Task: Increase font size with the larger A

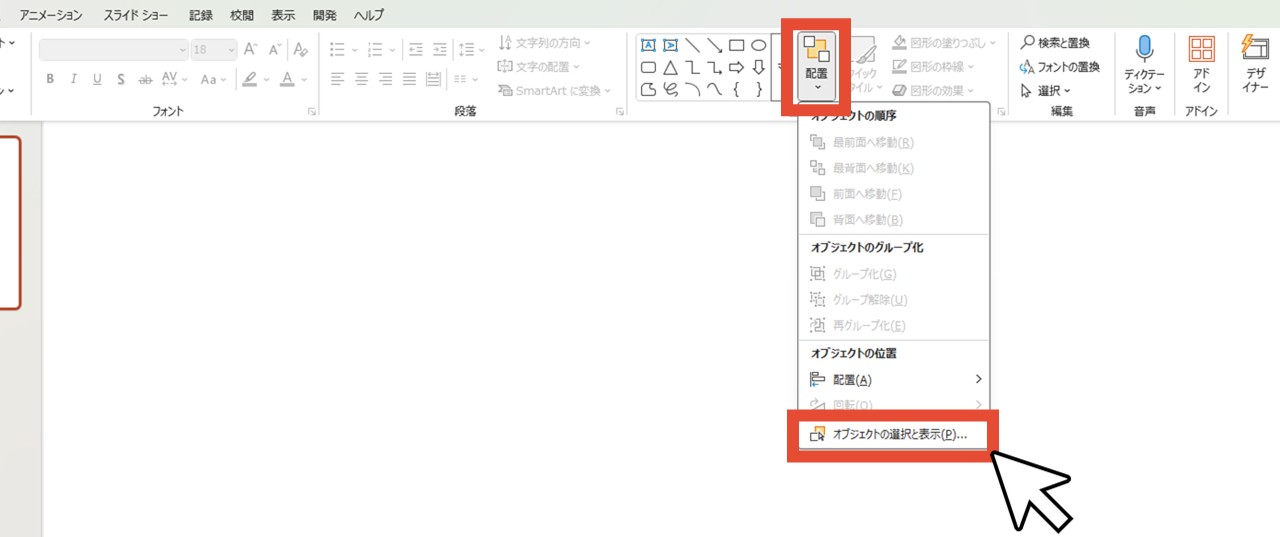Action: [x=251, y=49]
